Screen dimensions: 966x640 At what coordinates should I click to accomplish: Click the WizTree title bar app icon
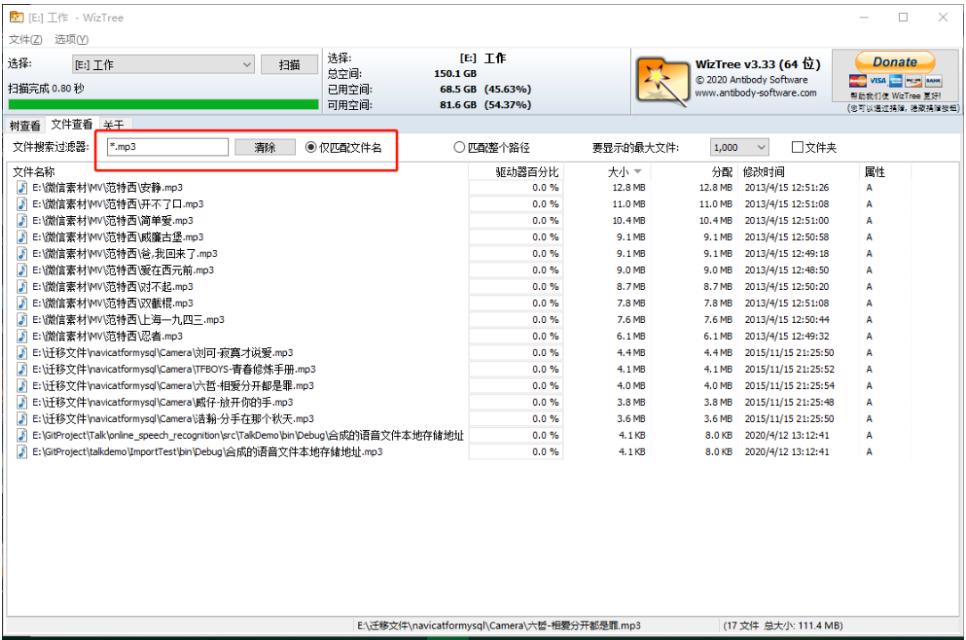(x=17, y=17)
